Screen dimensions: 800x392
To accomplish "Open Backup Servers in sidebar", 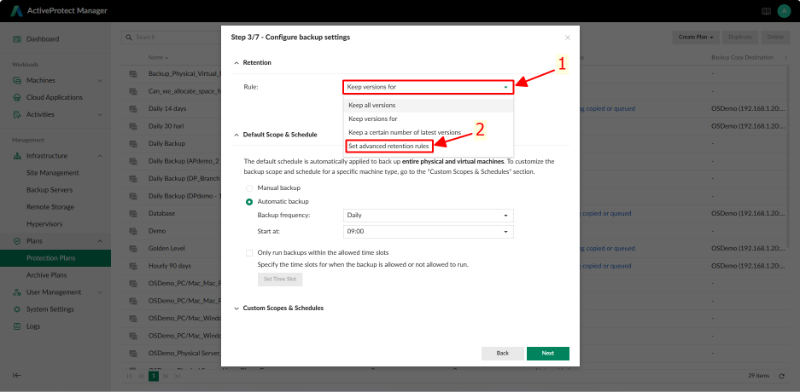I will pyautogui.click(x=49, y=190).
